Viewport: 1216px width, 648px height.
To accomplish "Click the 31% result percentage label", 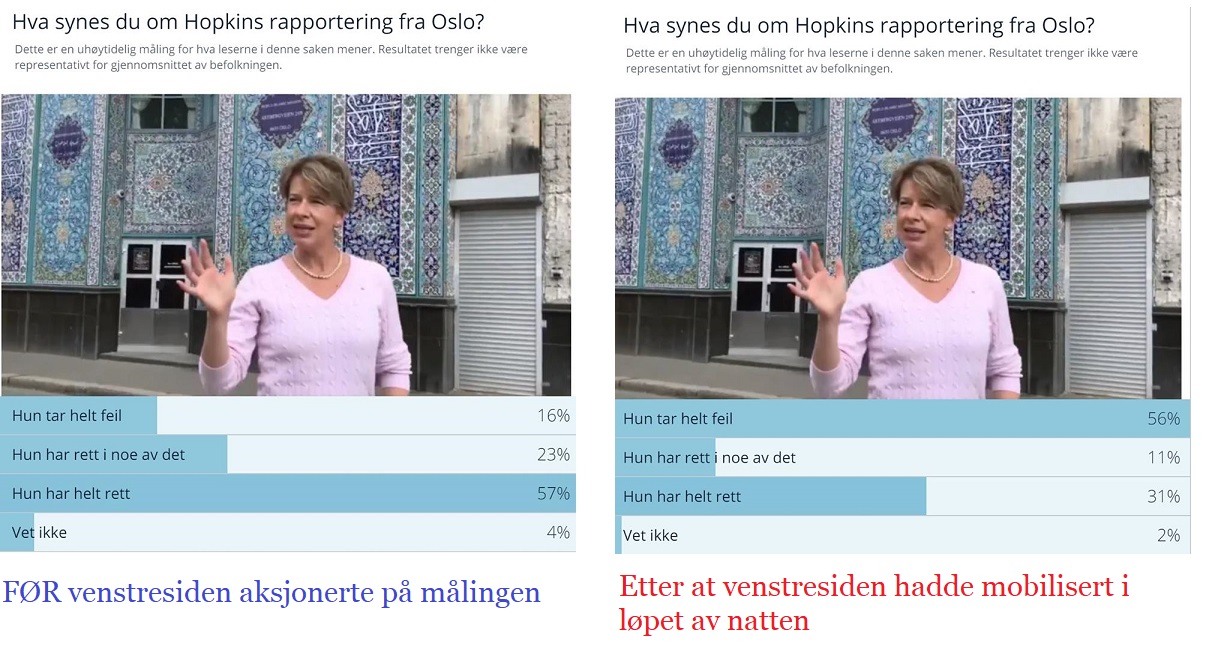I will [x=1164, y=497].
